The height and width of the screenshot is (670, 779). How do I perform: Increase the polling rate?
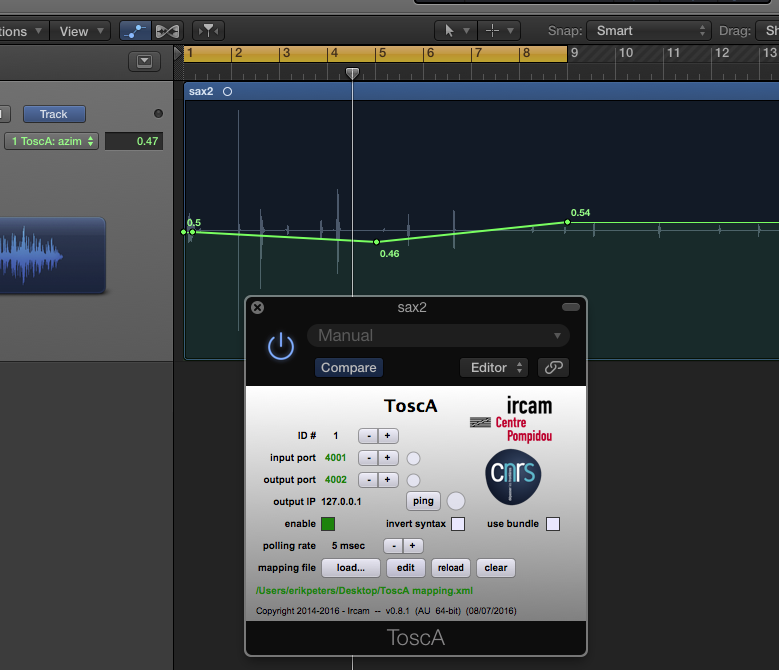tap(413, 546)
